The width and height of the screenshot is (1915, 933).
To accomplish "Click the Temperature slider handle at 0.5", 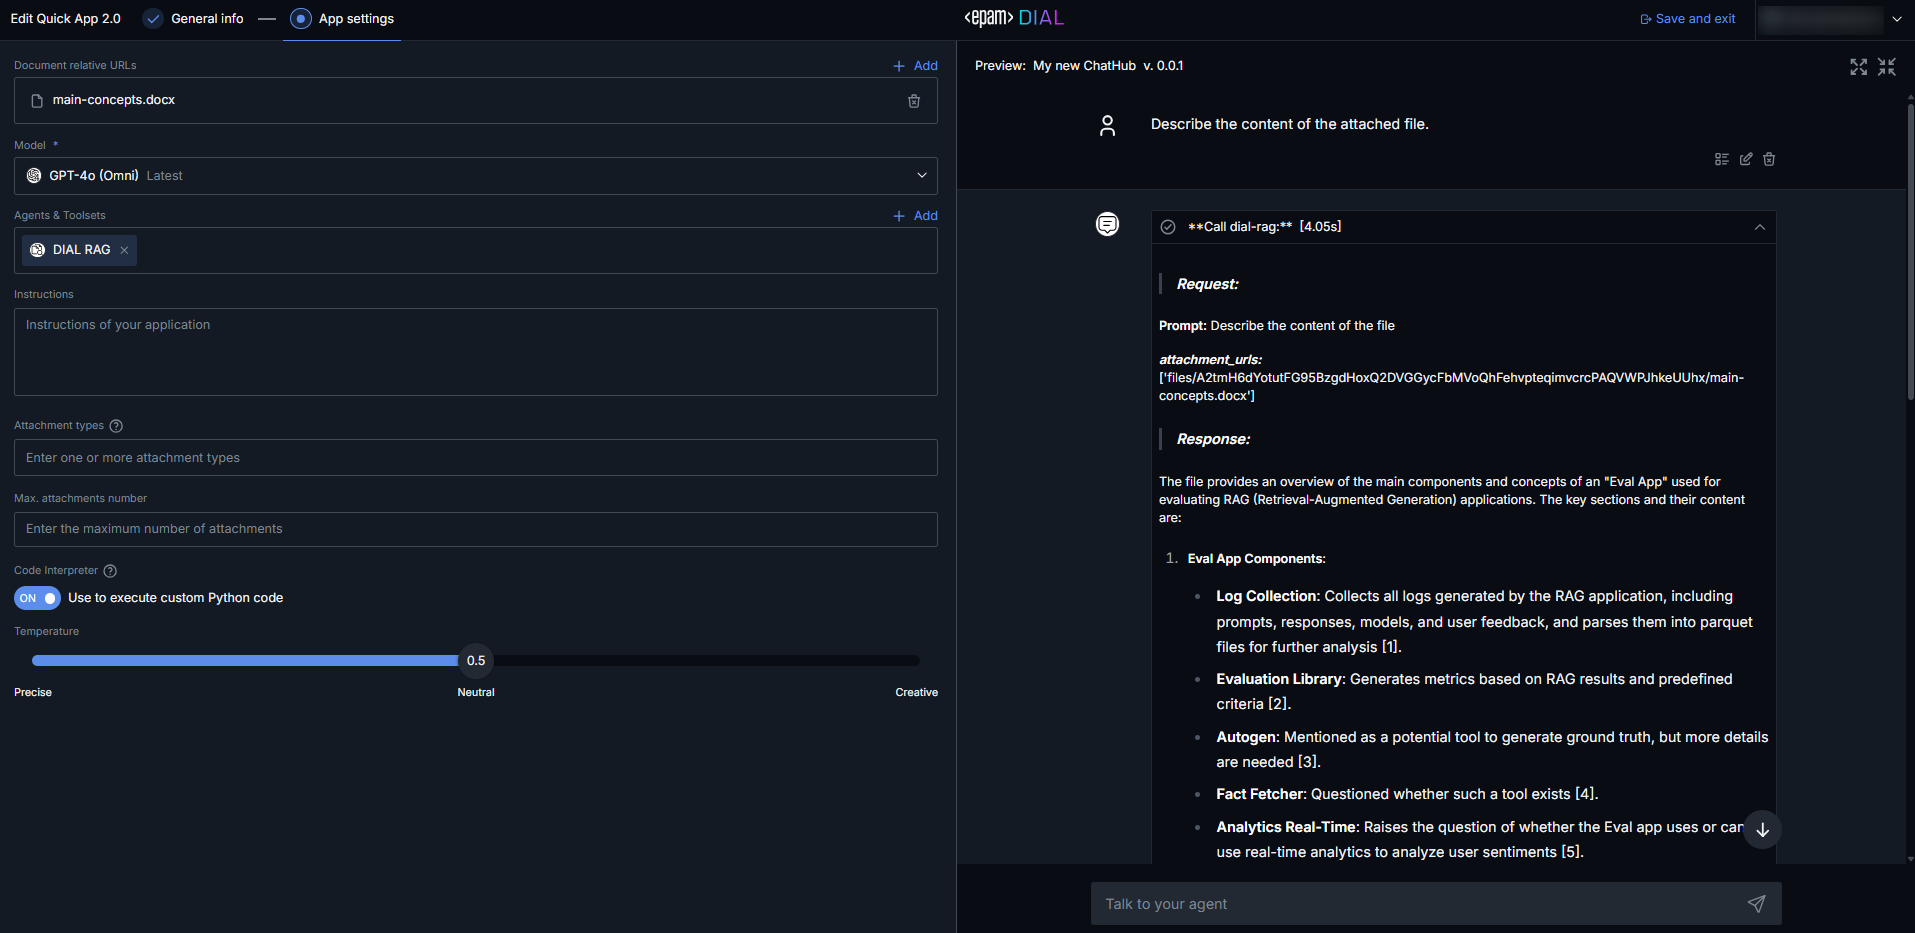I will 476,661.
